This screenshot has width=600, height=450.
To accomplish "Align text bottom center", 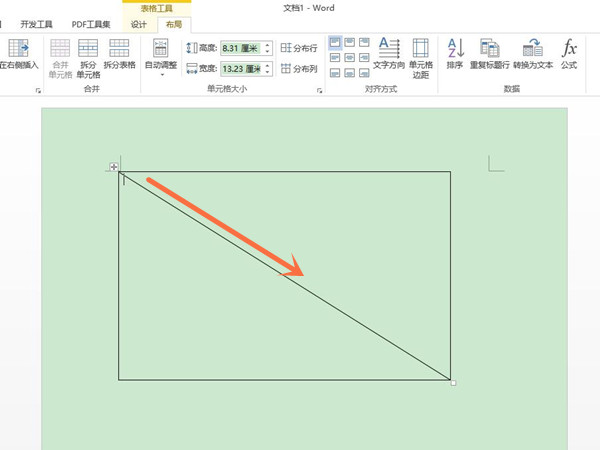I will (x=349, y=73).
